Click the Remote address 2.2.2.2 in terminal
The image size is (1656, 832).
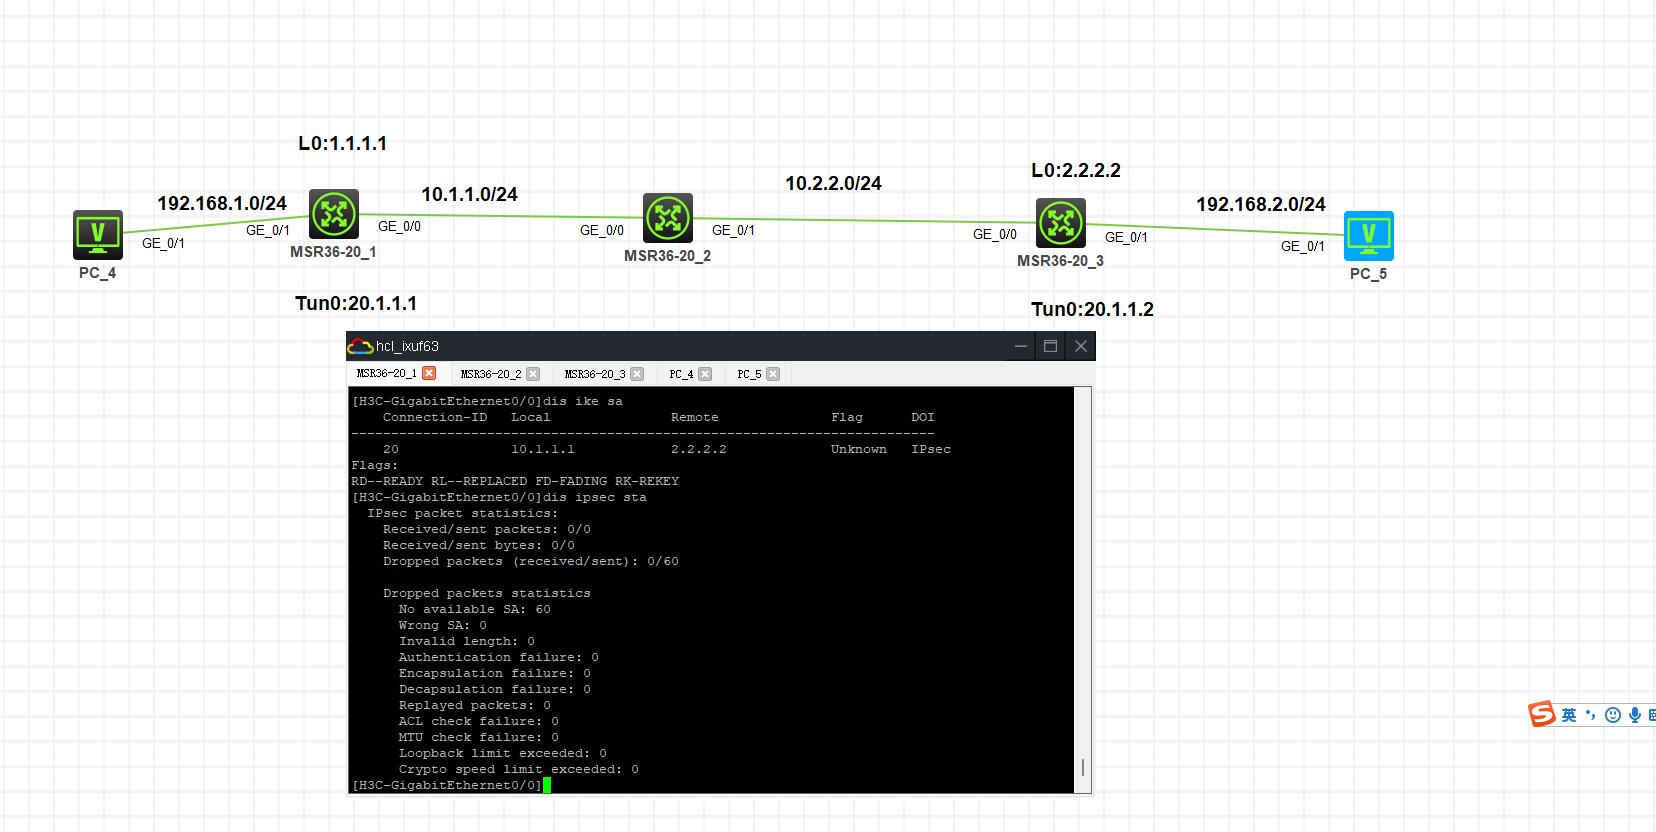(x=699, y=449)
